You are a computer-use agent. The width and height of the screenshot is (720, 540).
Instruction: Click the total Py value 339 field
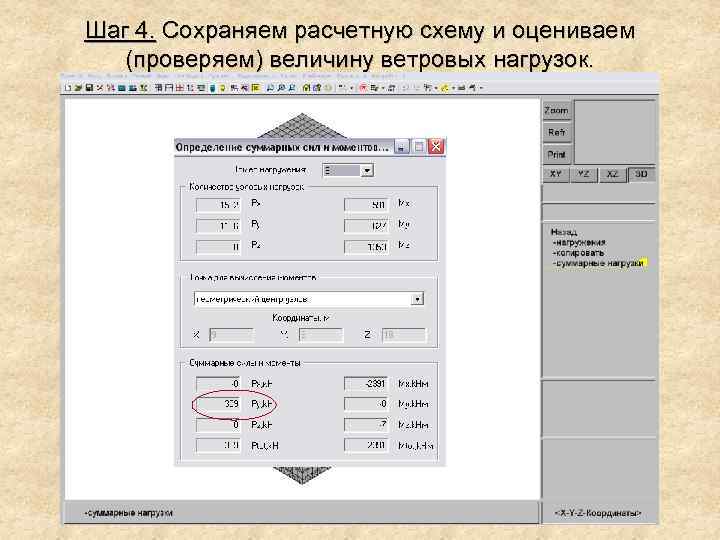(218, 404)
